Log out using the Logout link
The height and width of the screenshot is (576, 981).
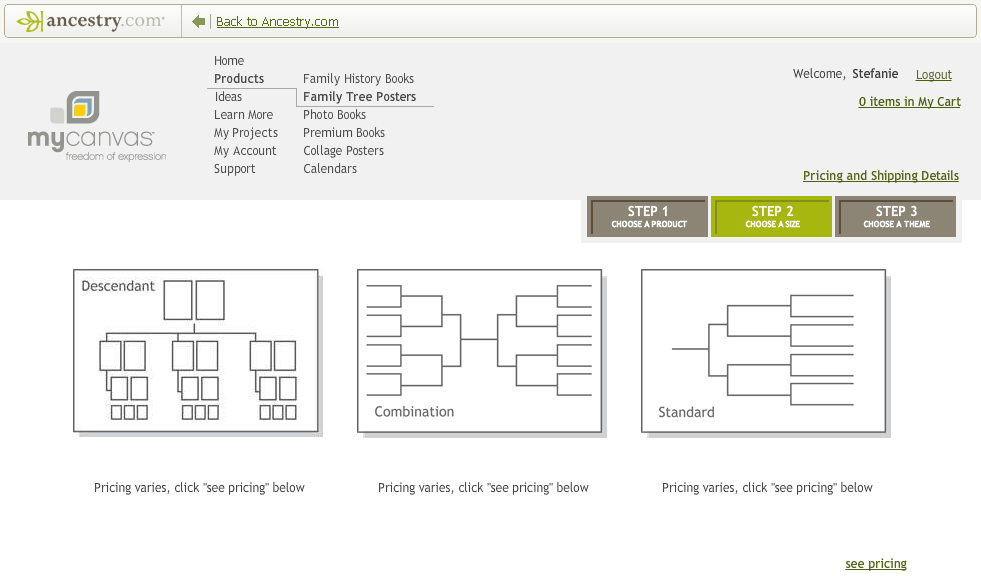point(933,75)
